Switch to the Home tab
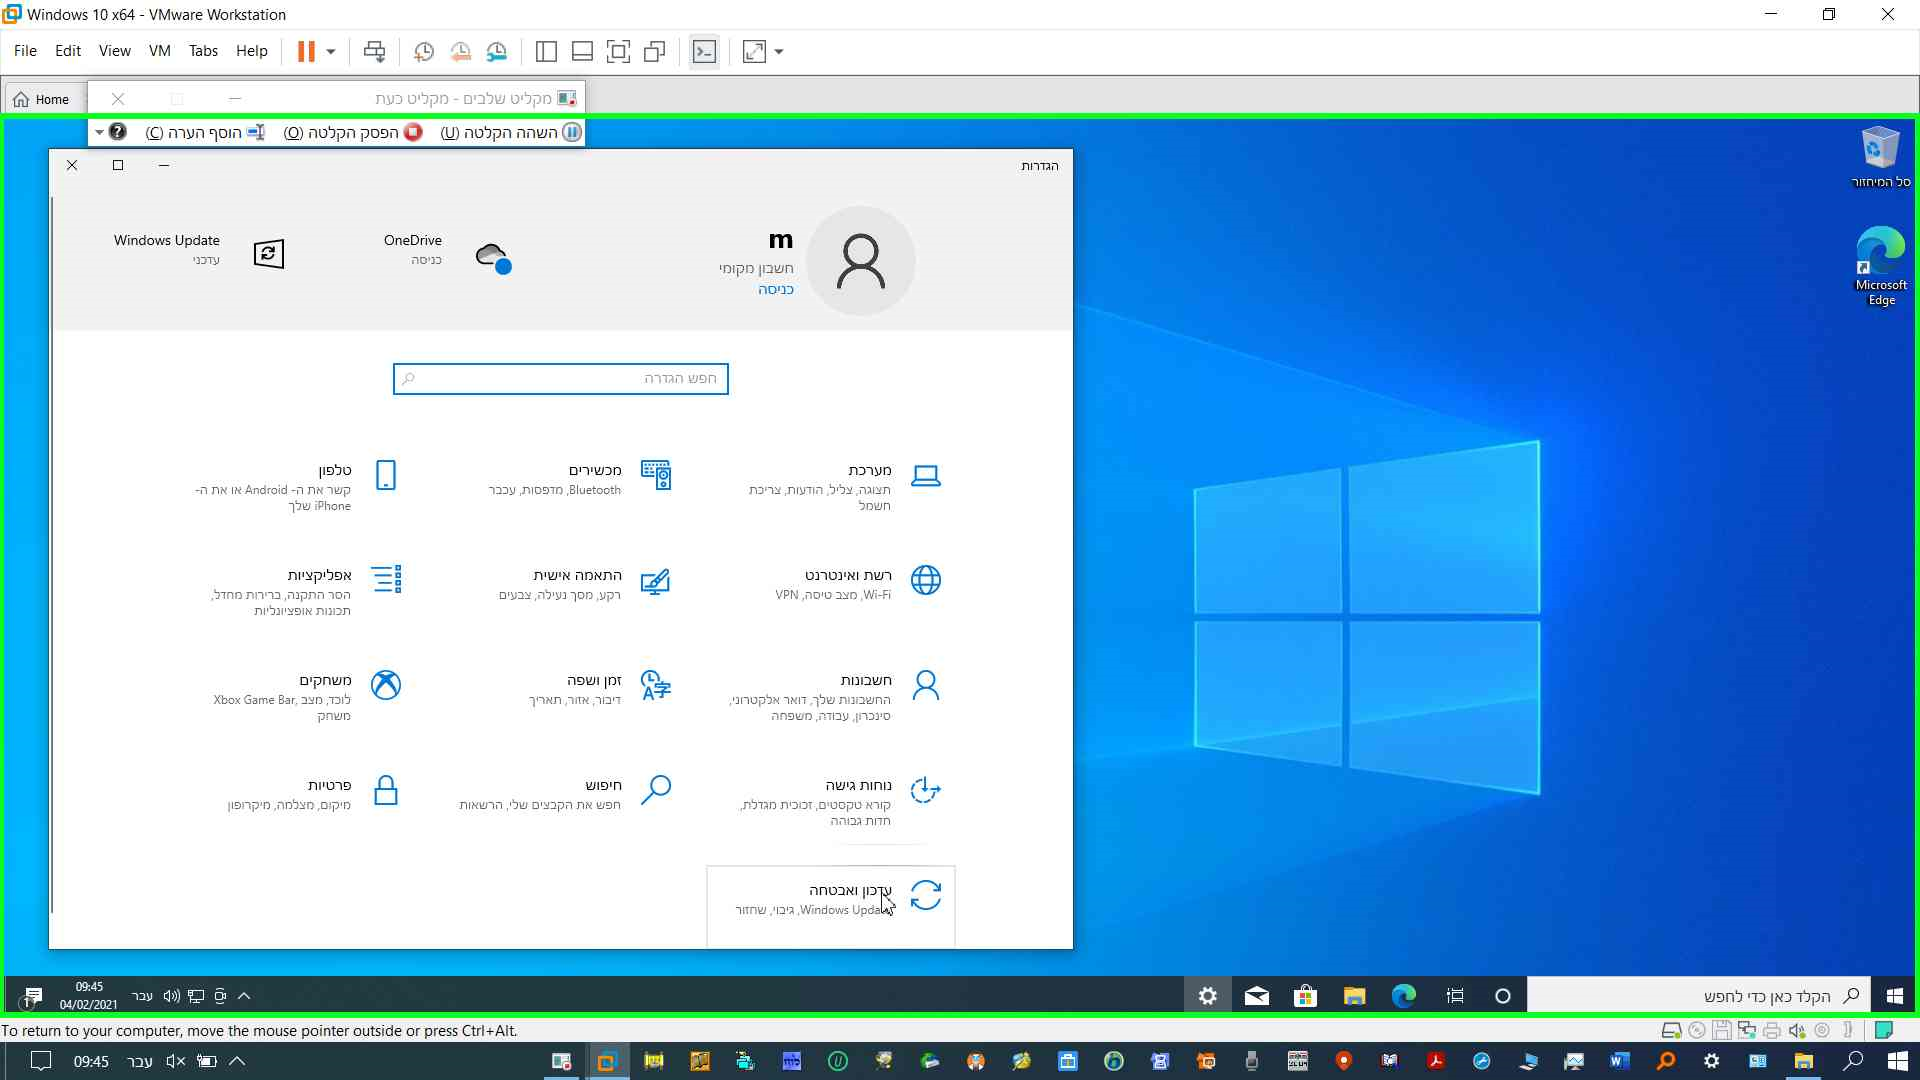This screenshot has width=1920, height=1080. click(x=42, y=99)
